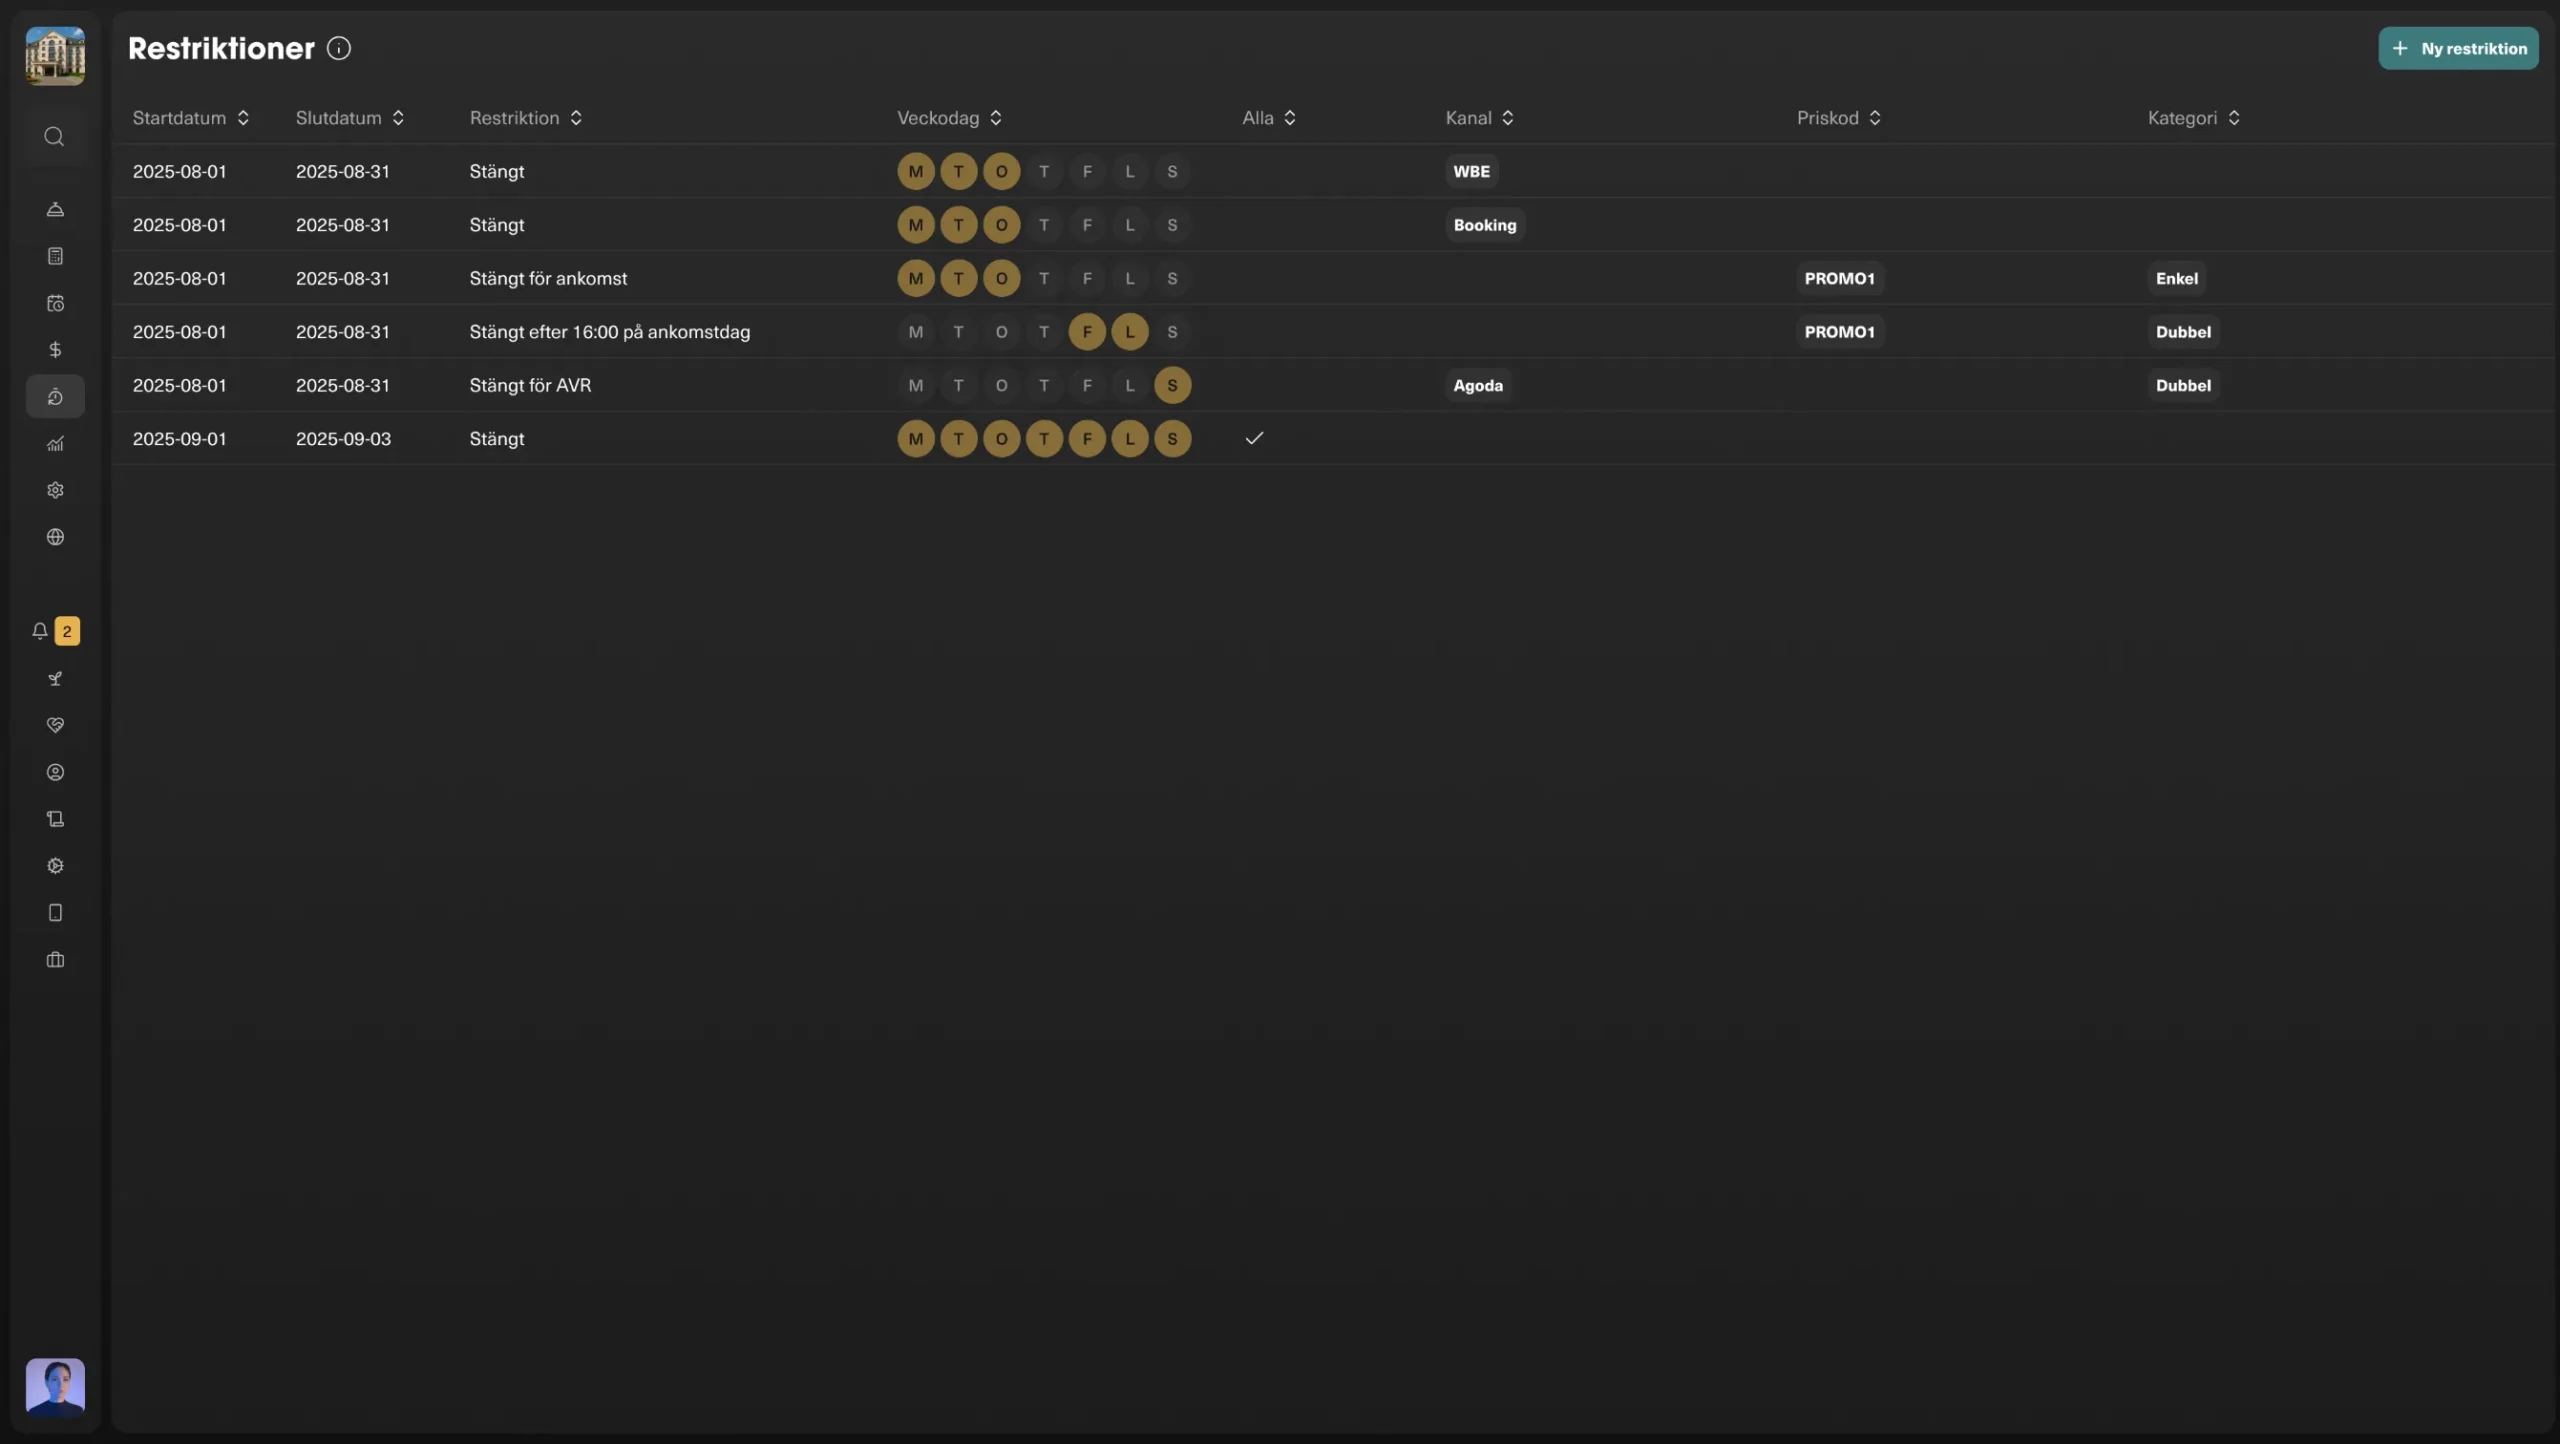This screenshot has width=2560, height=1444.
Task: Open the globe language icon in sidebar
Action: pos(55,537)
